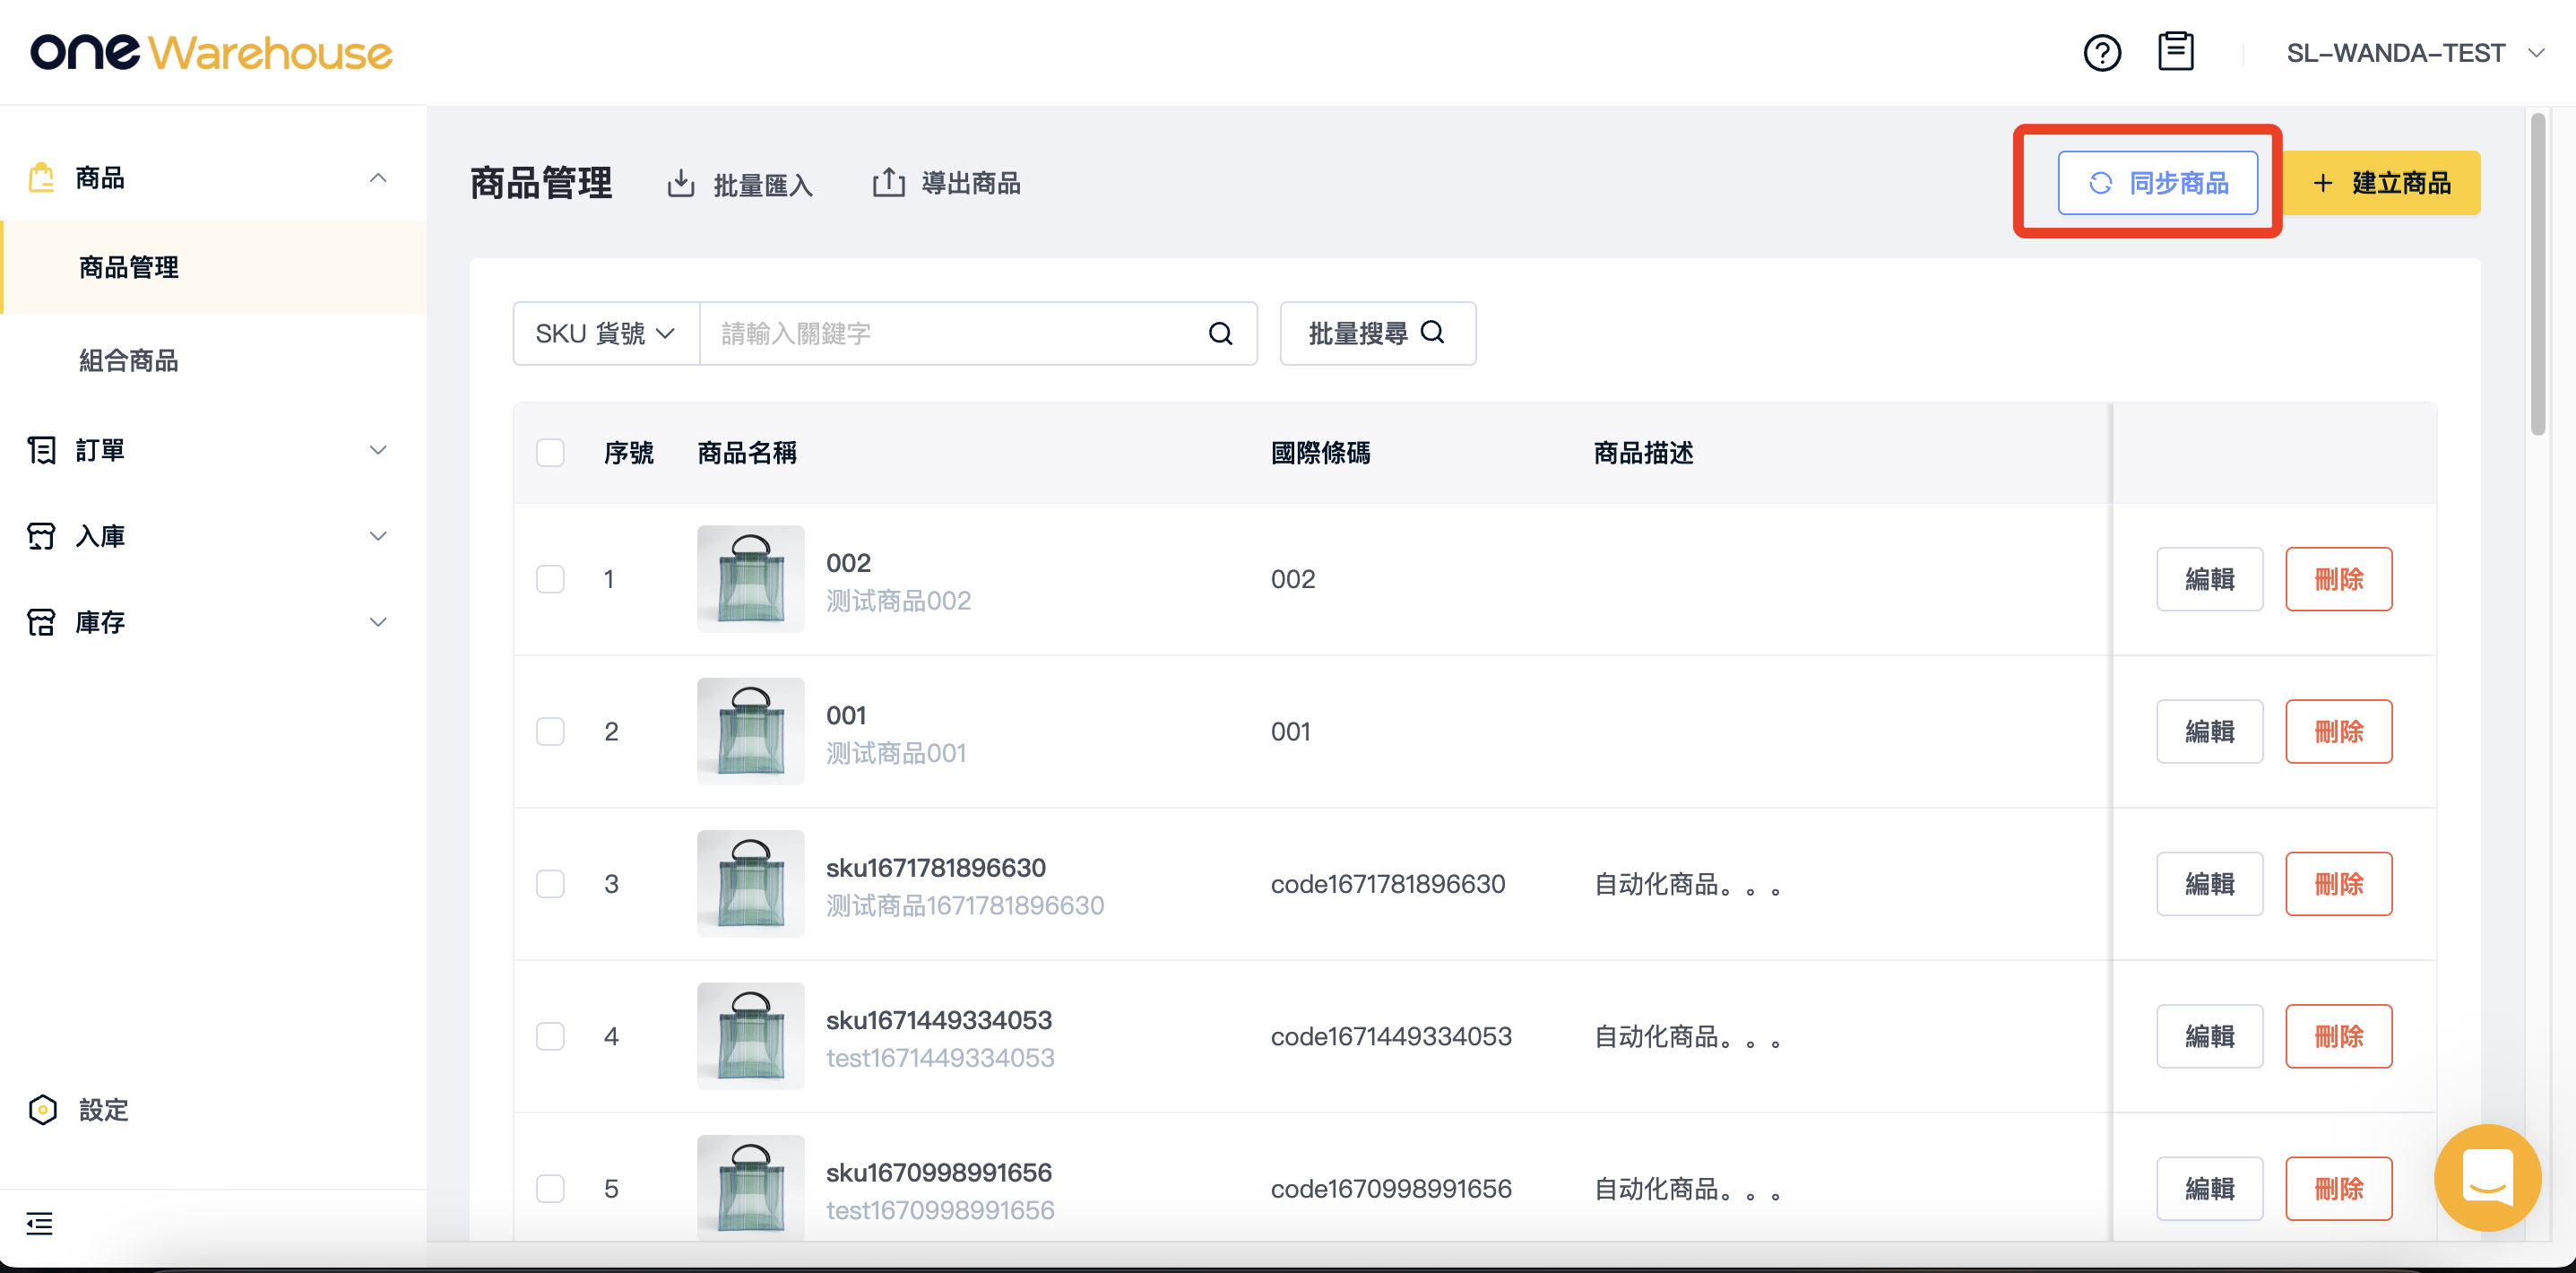Select checkbox for sku1671449334053 row
Screen dimensions: 2576x1273
550,1036
